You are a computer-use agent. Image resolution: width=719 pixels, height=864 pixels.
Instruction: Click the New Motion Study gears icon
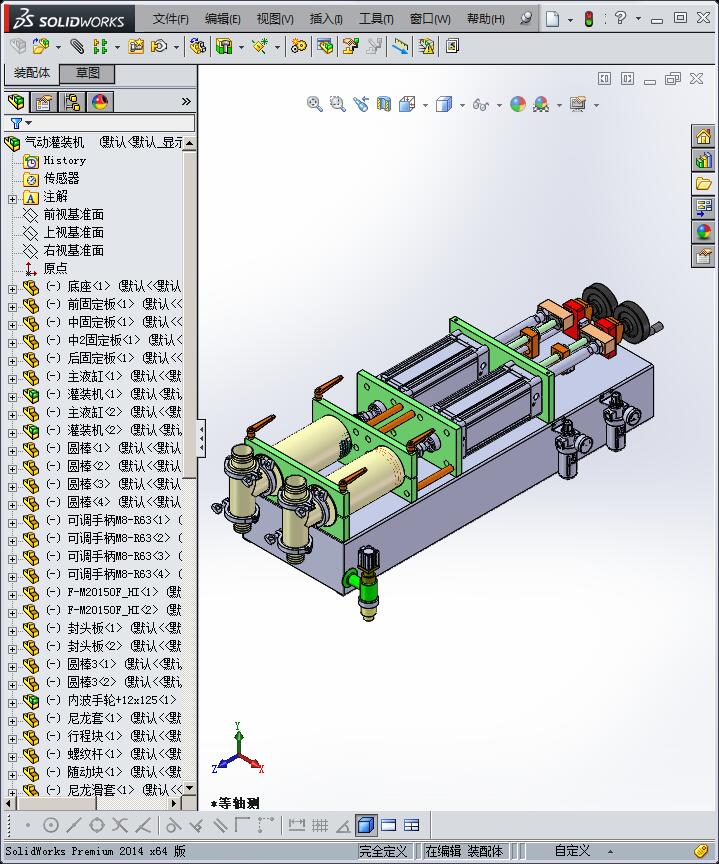pos(299,46)
